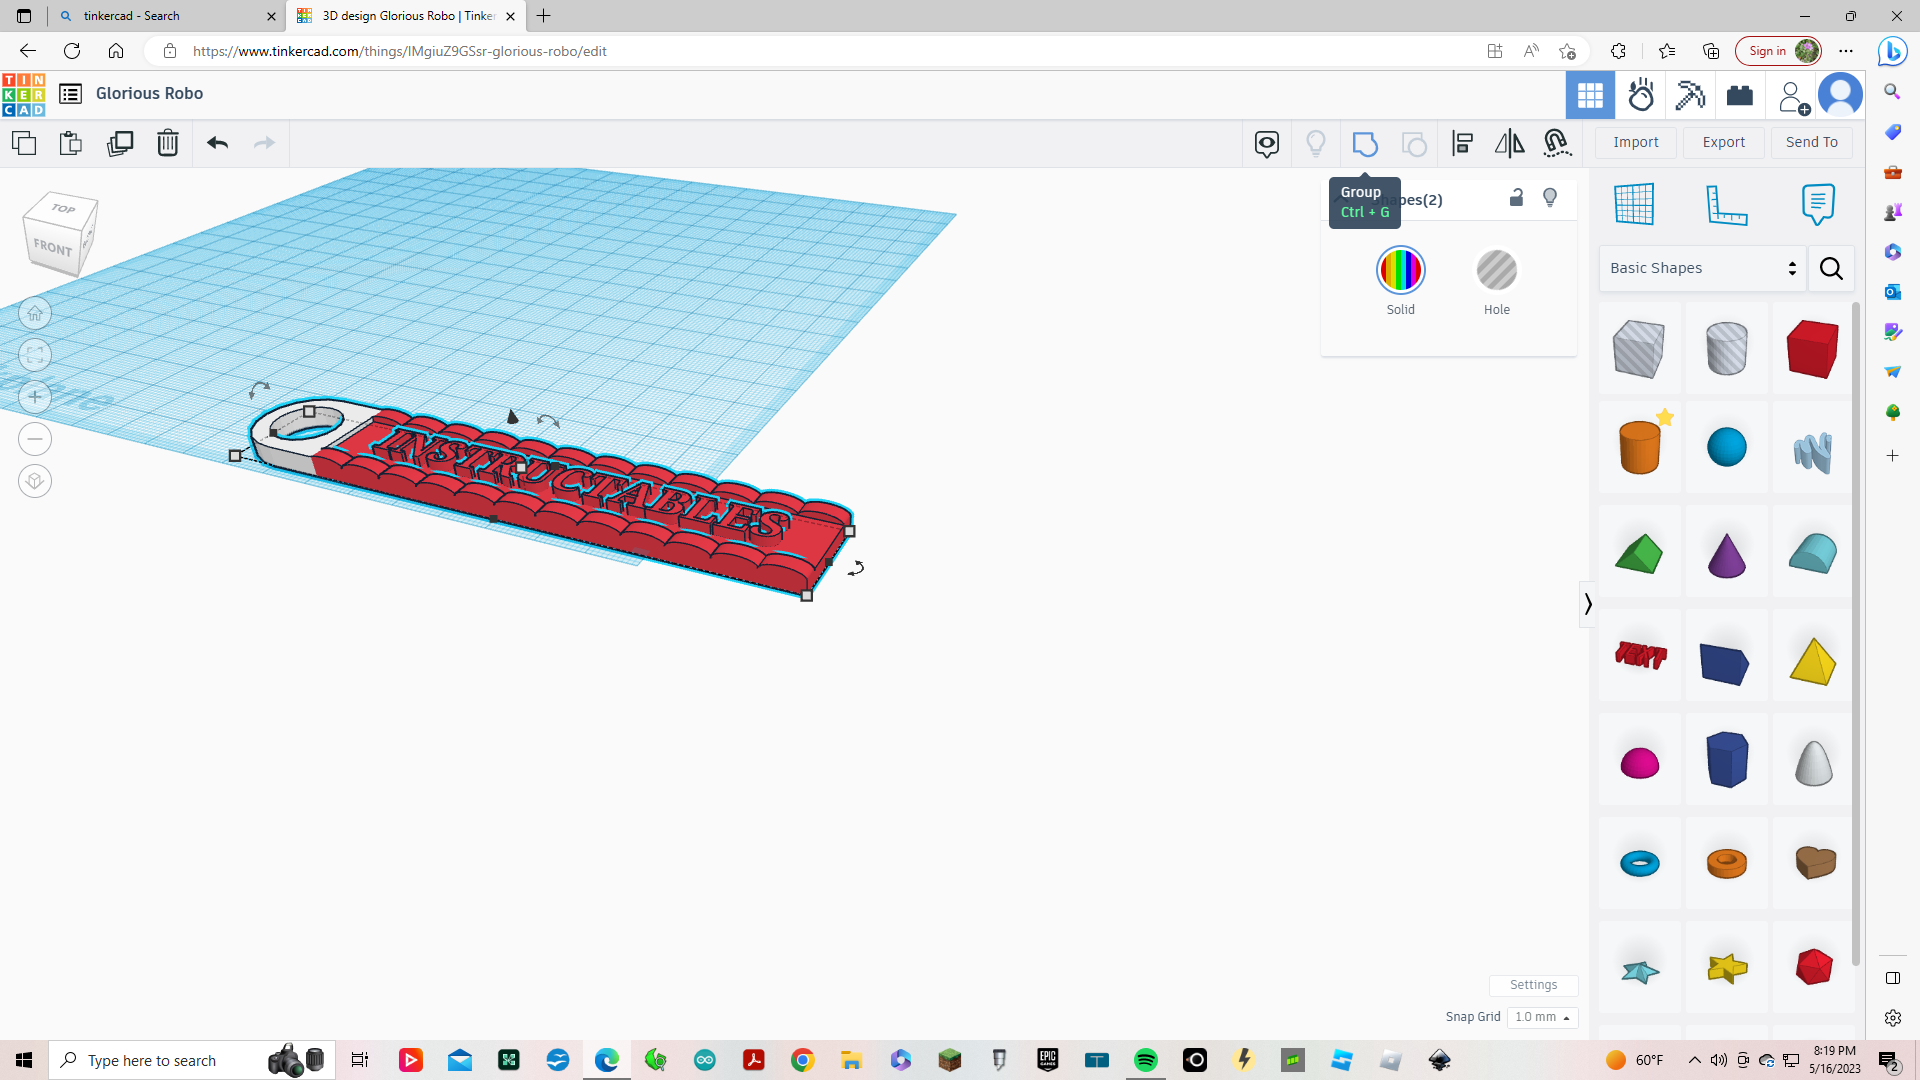The width and height of the screenshot is (1920, 1080).
Task: Toggle the Mirror tool
Action: pos(1509,142)
